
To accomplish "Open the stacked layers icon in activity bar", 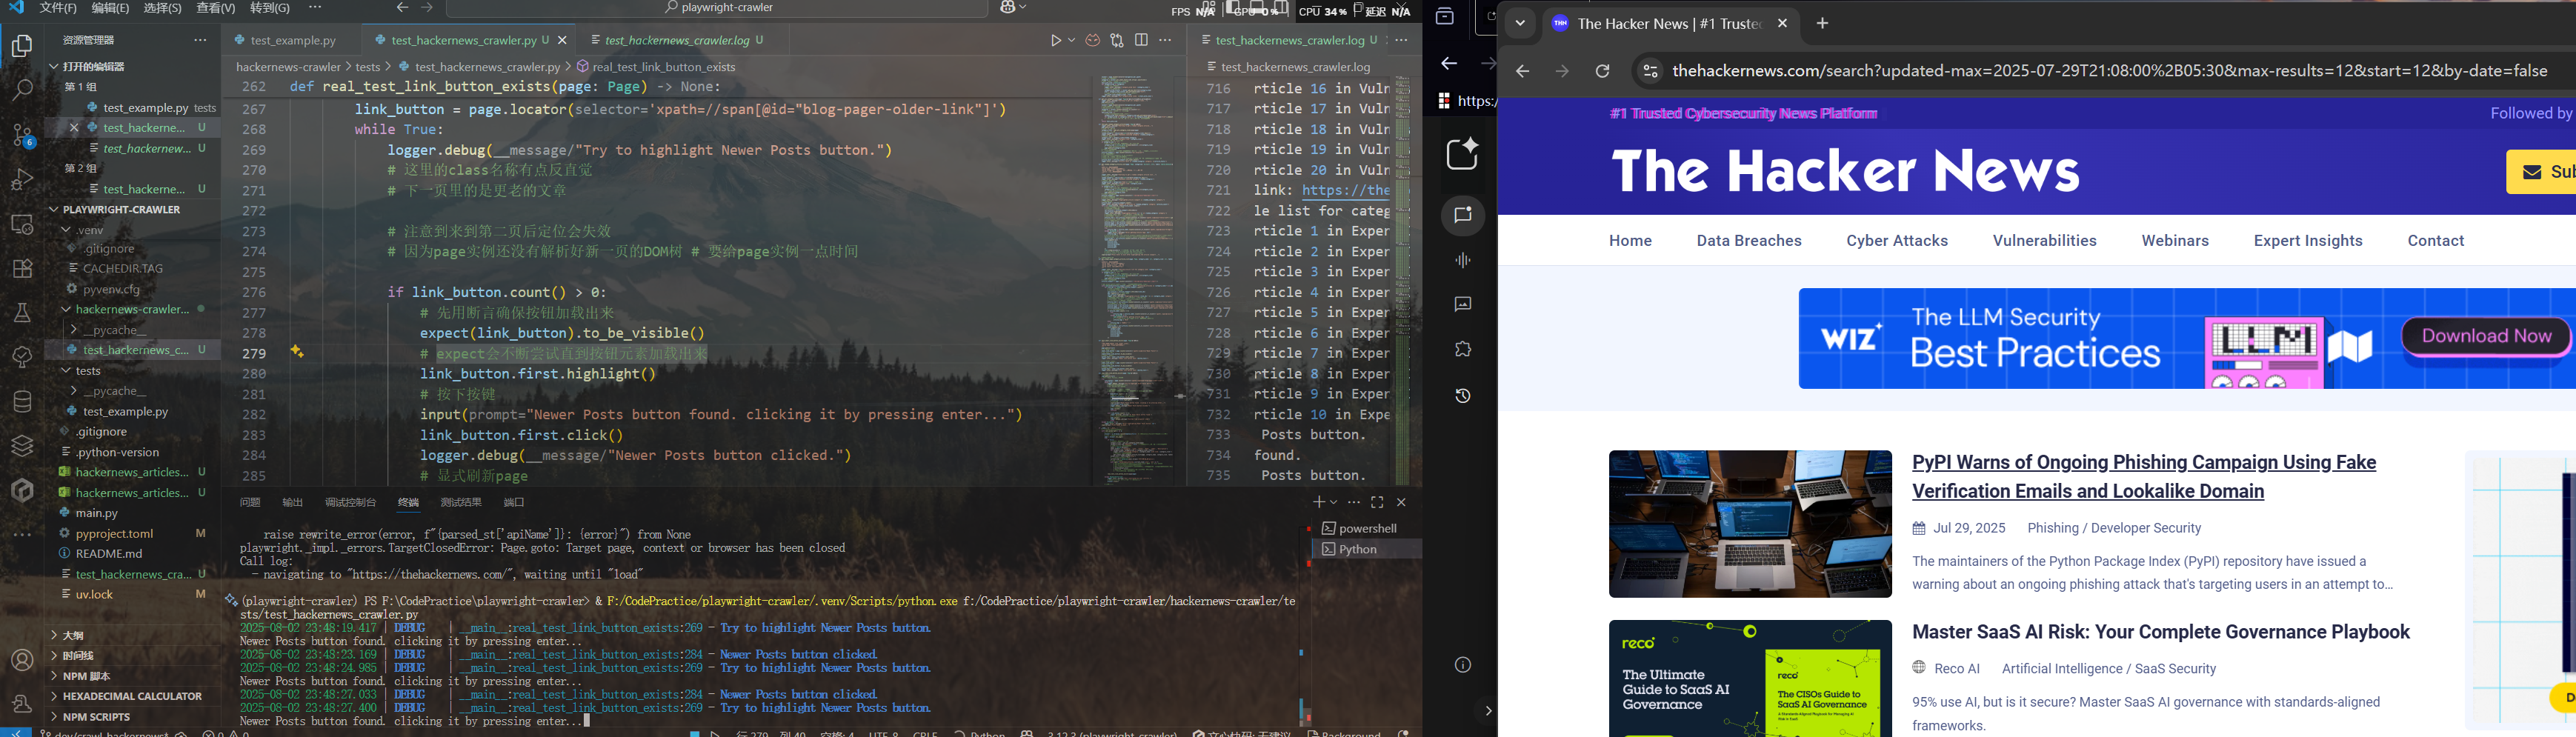I will pyautogui.click(x=22, y=446).
